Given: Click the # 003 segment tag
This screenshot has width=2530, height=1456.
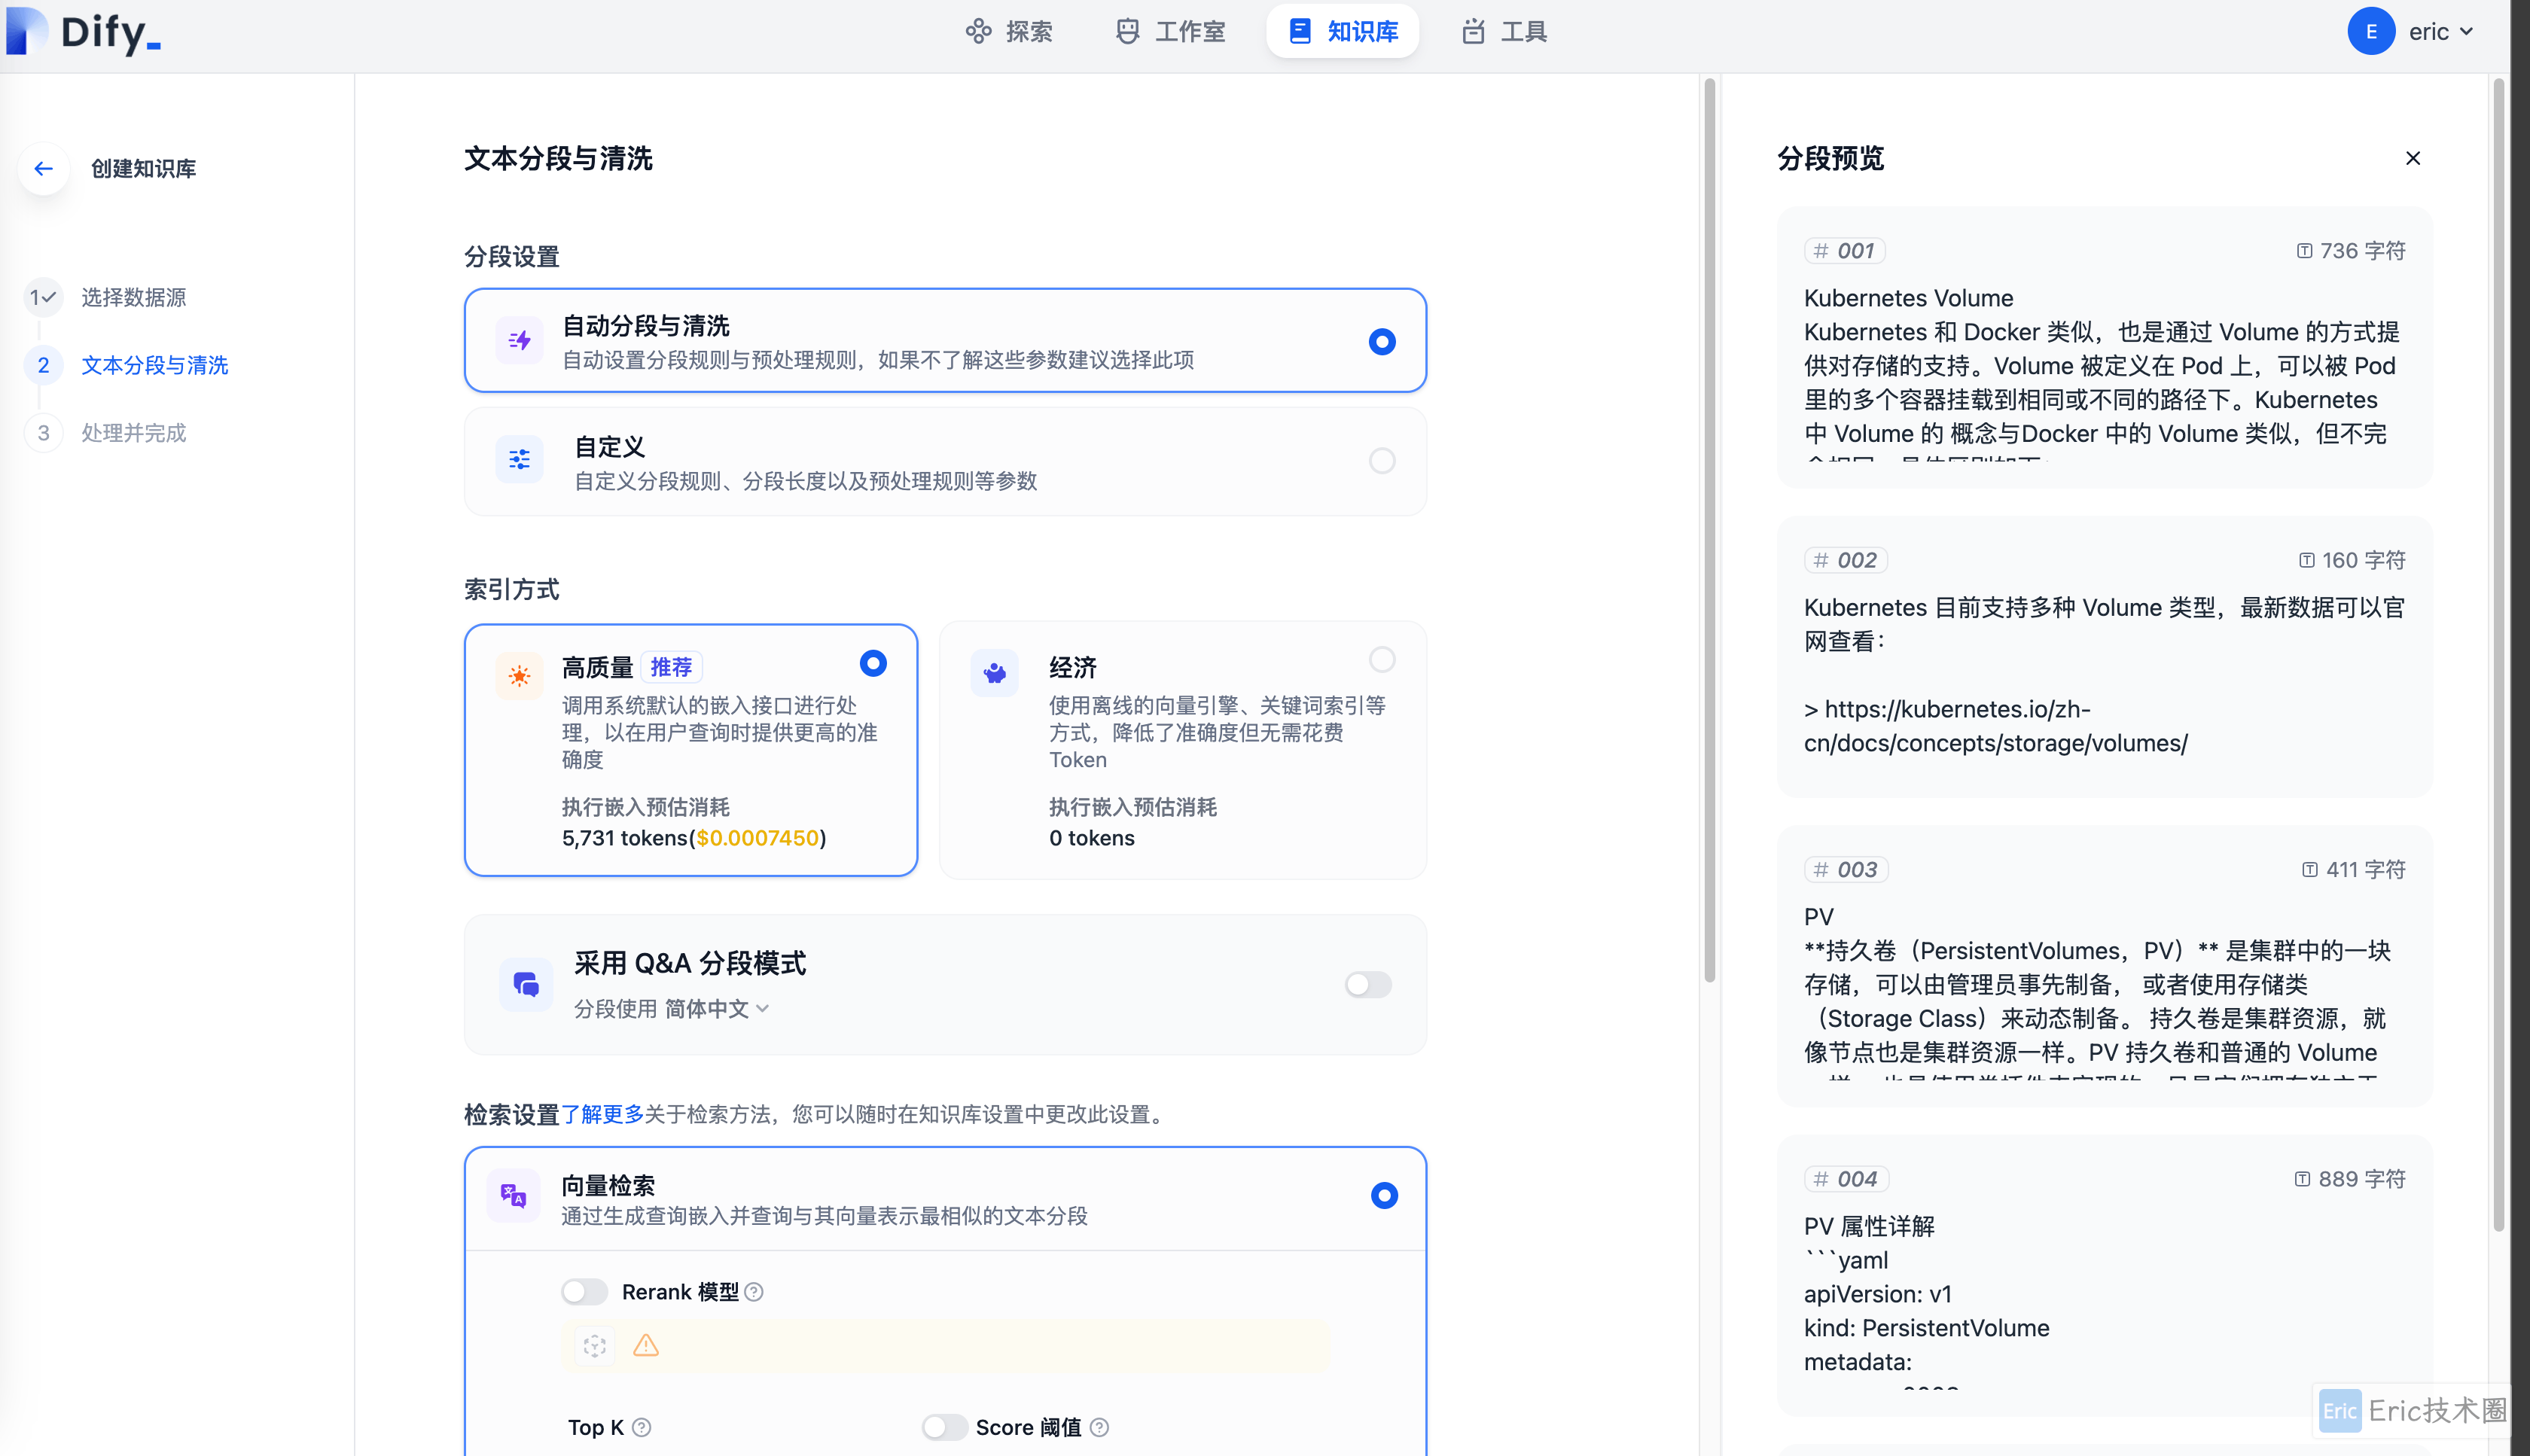Looking at the screenshot, I should 1846,870.
